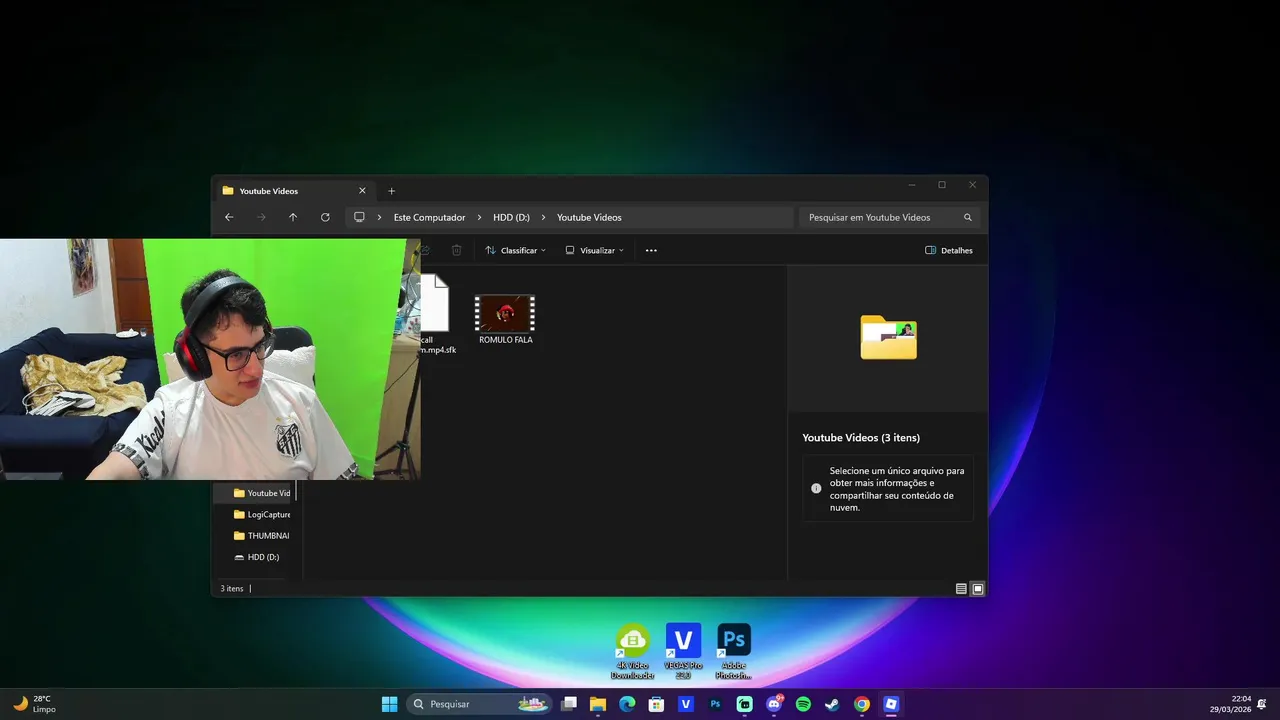
Task: Add a new File Explorer tab
Action: point(391,191)
